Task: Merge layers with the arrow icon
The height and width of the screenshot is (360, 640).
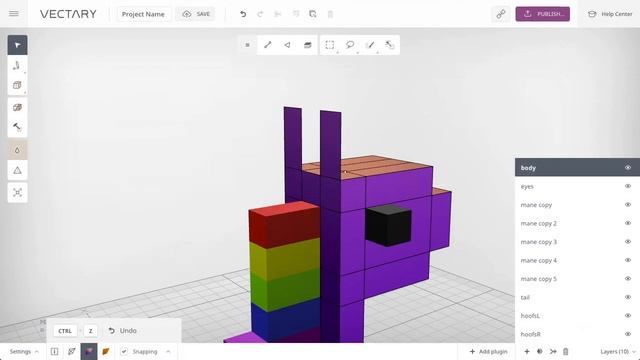Action: [553, 351]
